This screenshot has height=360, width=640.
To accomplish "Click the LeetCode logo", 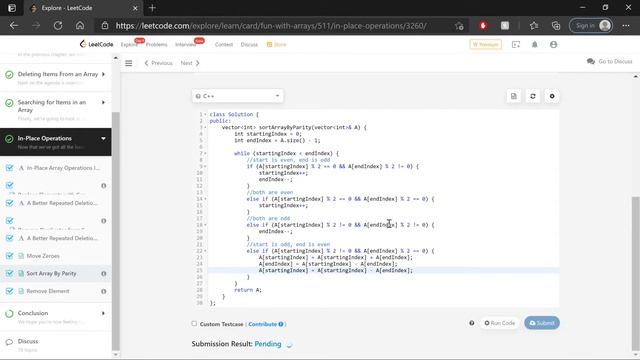I will click(96, 44).
